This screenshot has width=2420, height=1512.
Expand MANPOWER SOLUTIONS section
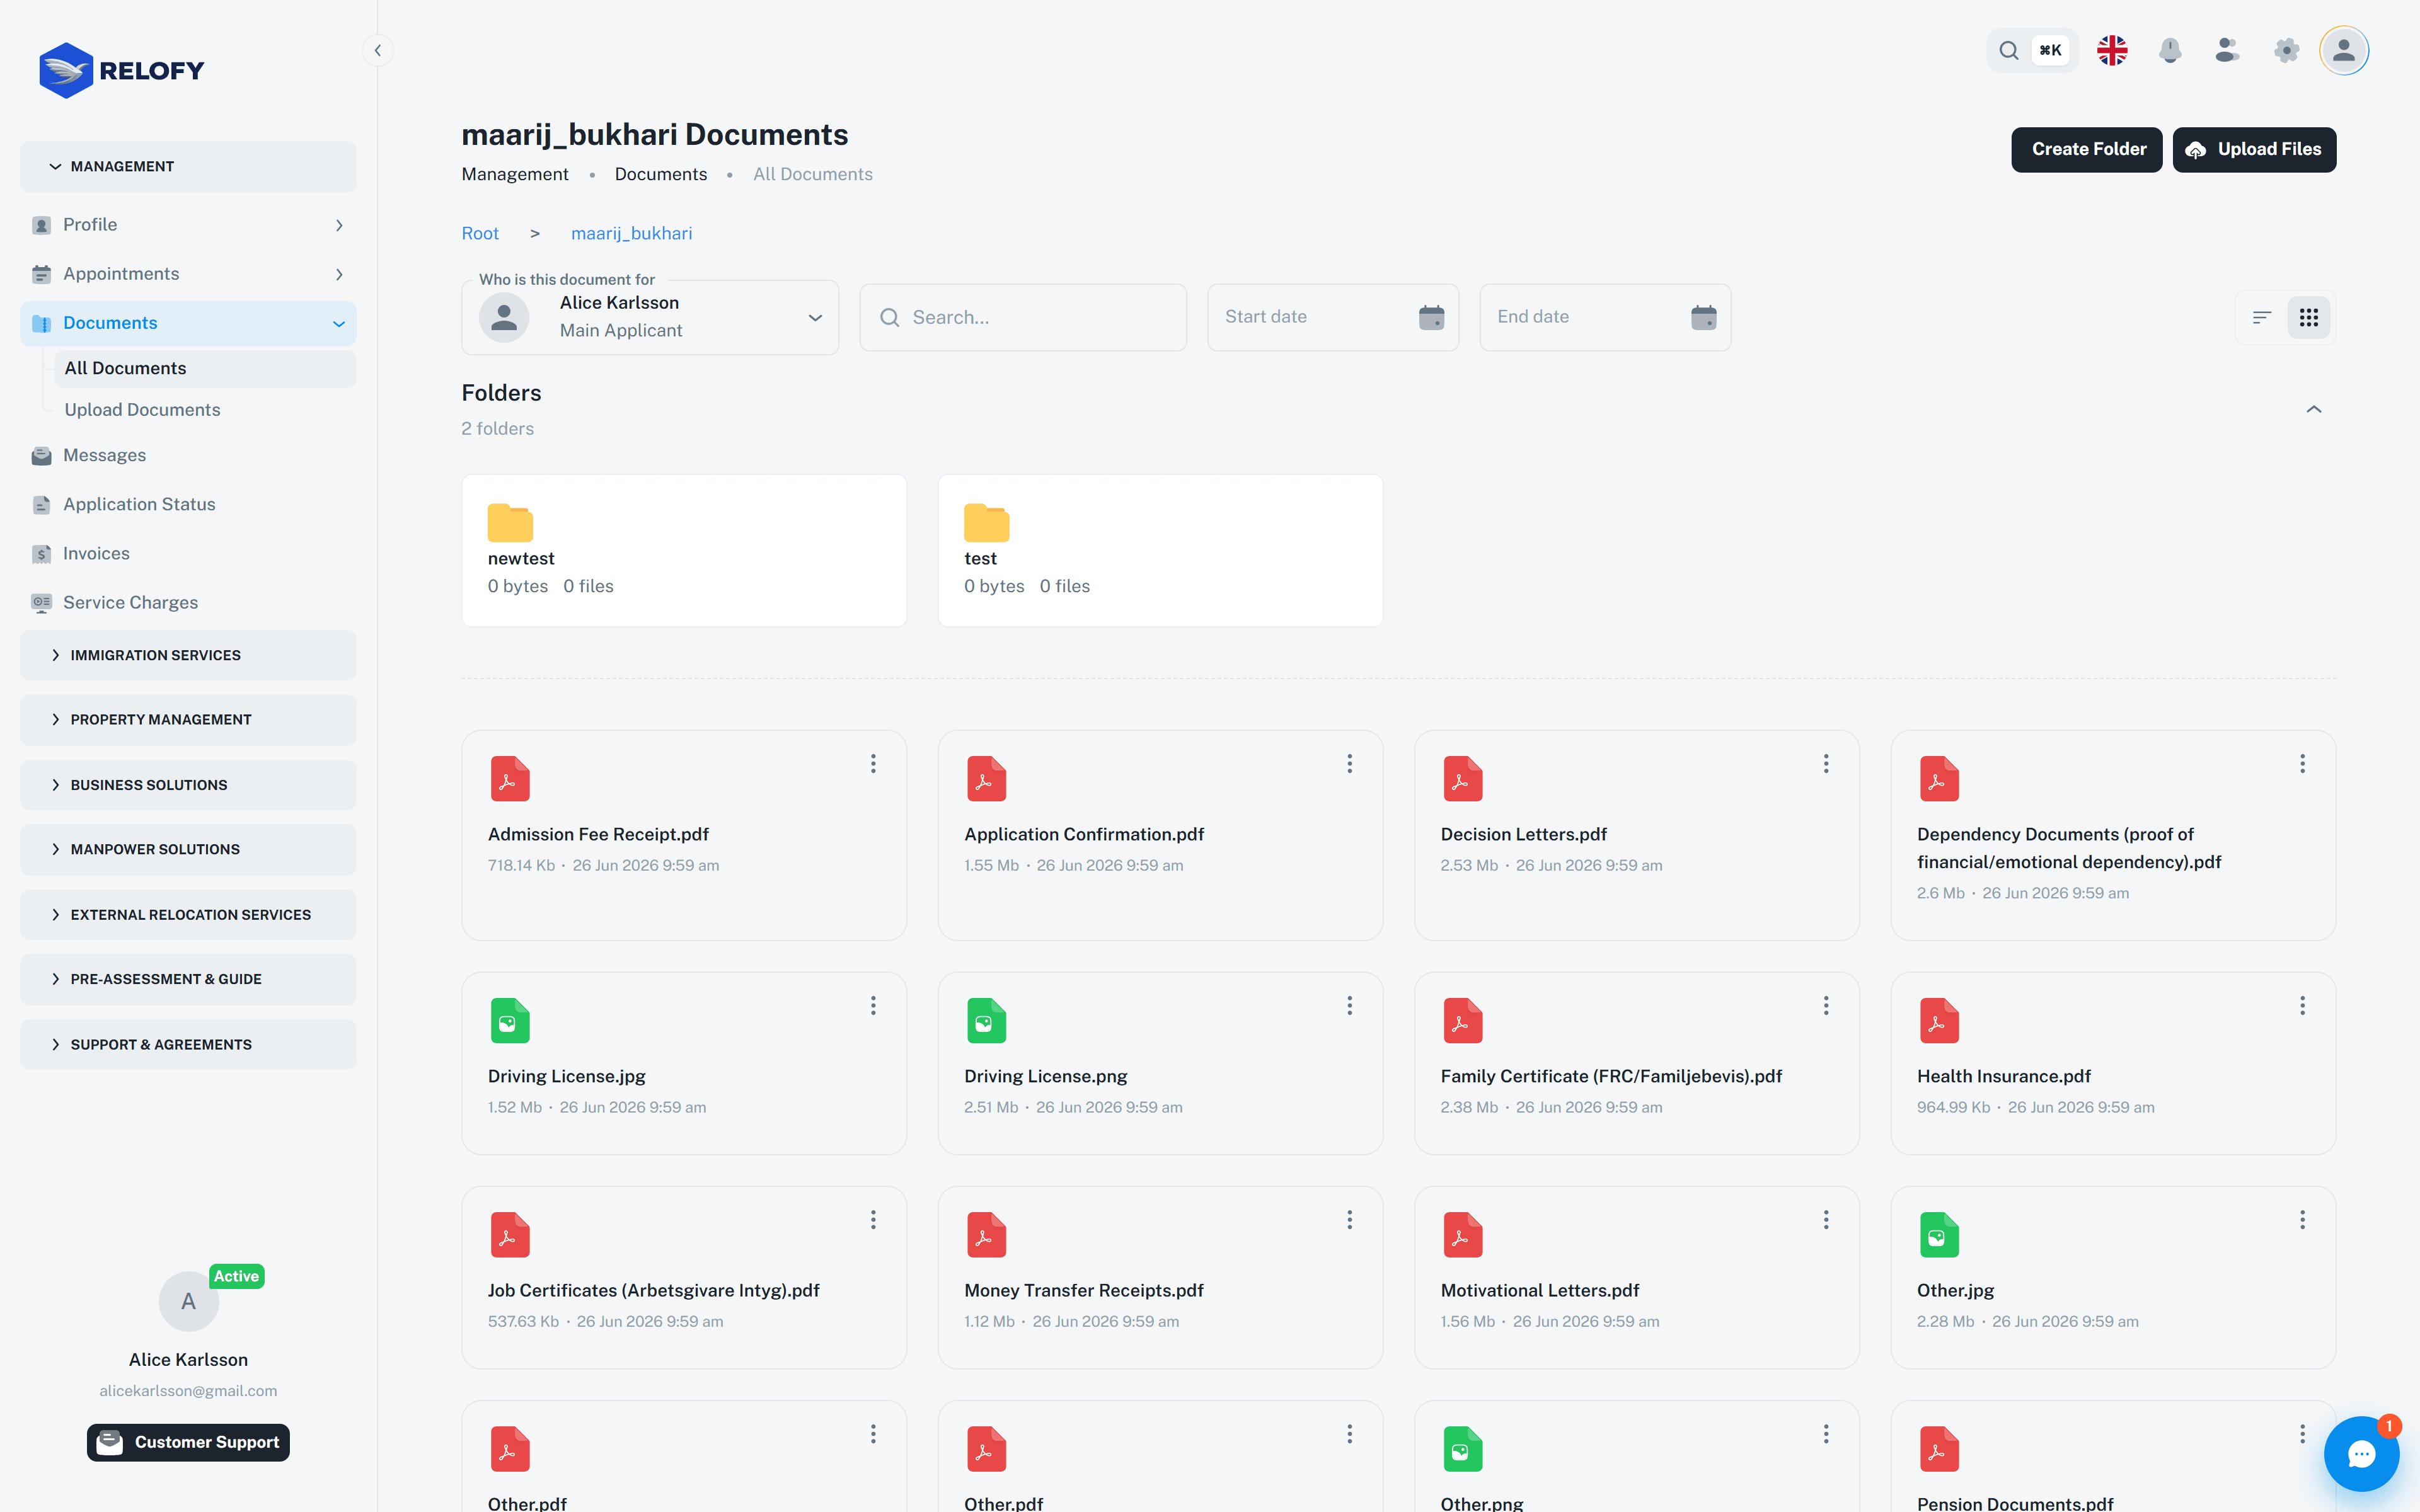(188, 849)
